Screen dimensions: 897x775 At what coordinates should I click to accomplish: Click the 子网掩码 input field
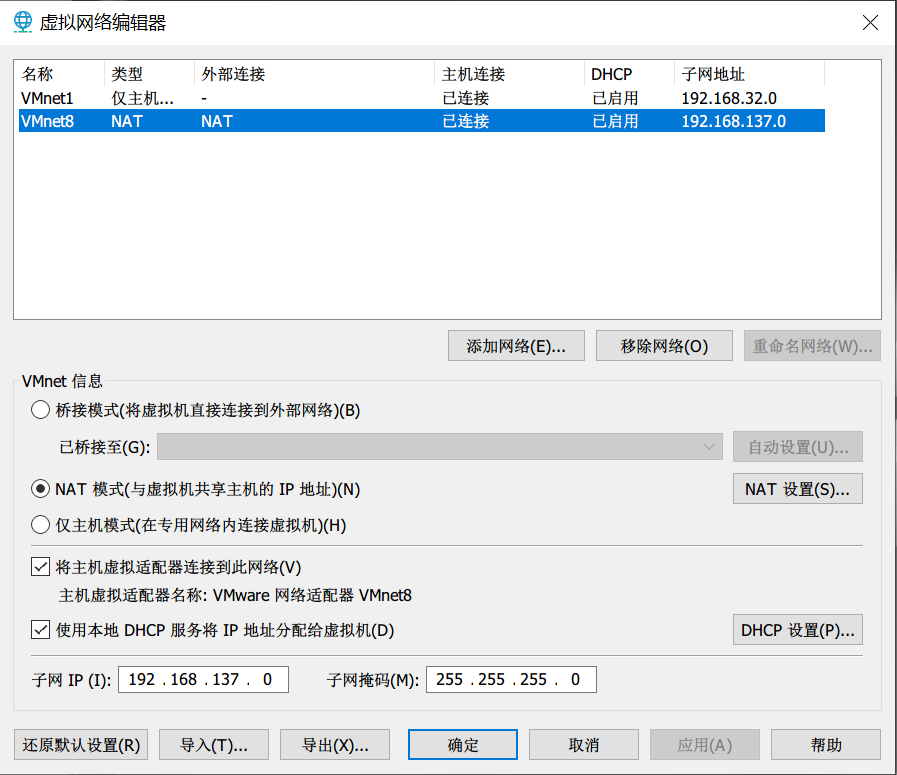pos(511,679)
